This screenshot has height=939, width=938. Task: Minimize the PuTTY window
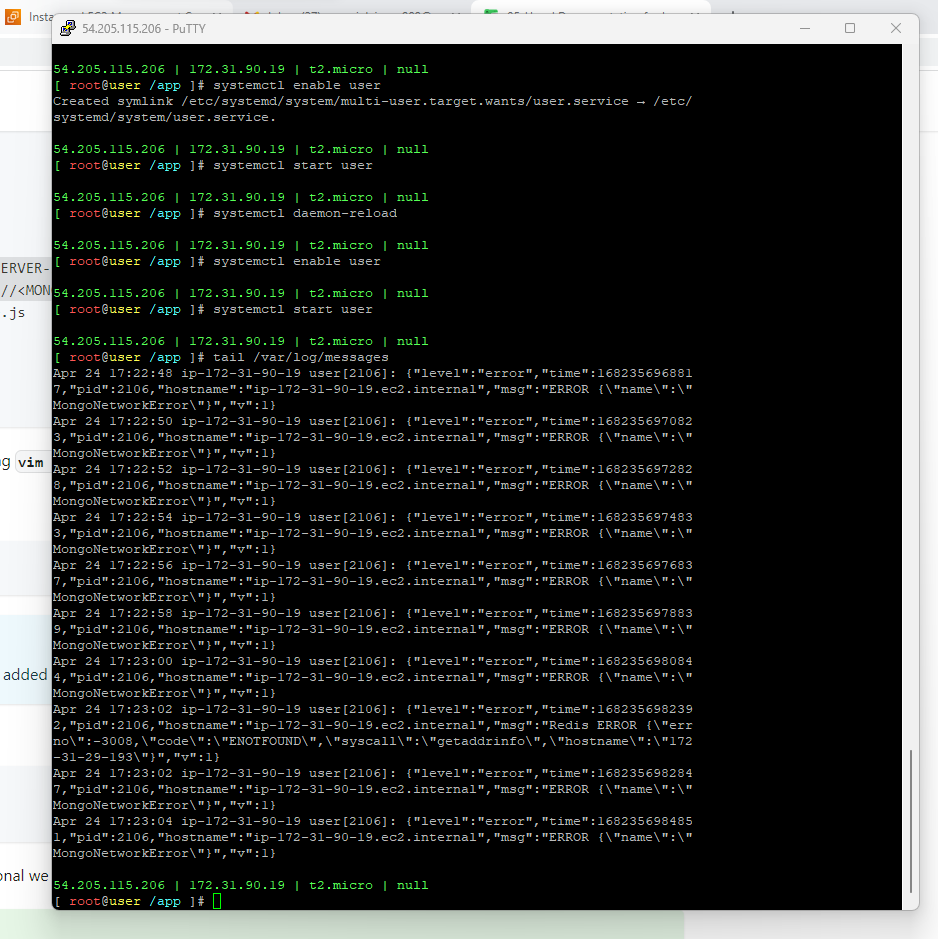[804, 29]
